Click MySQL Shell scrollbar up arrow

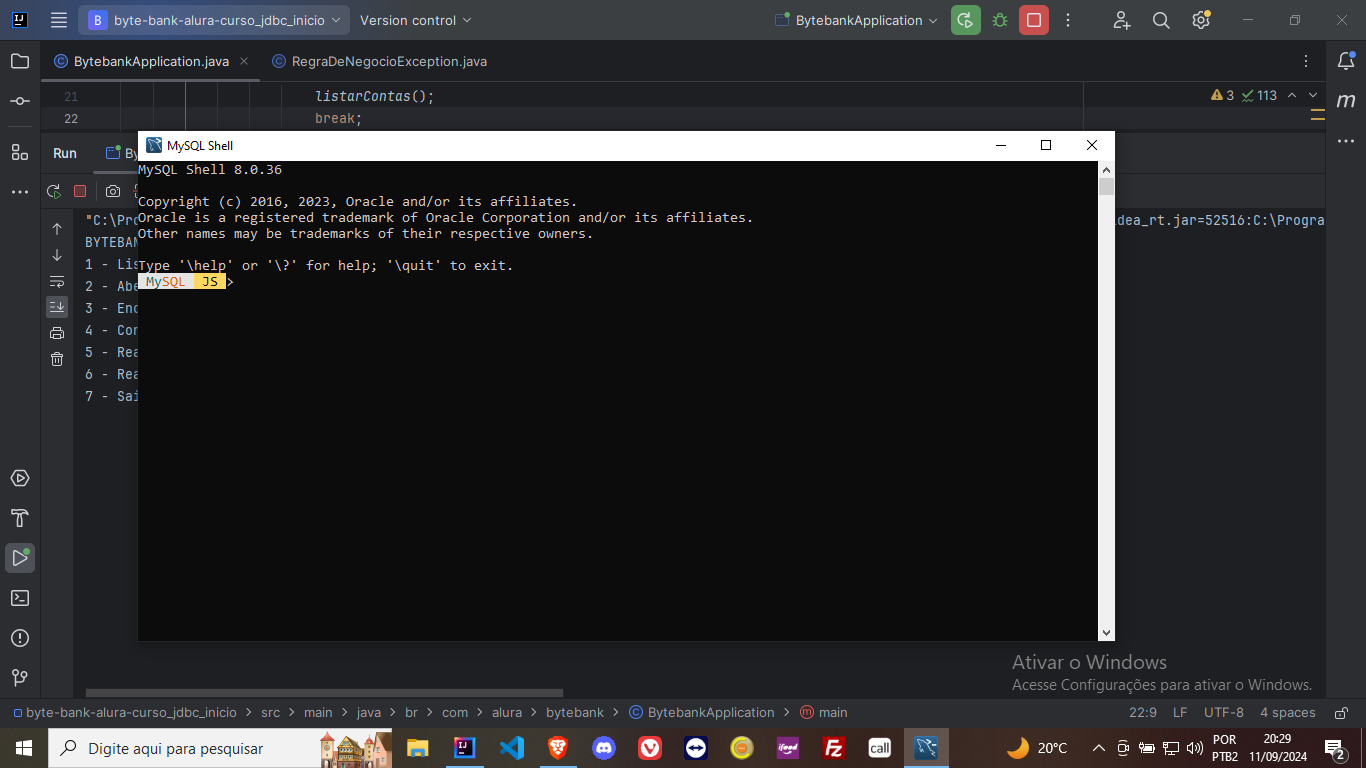coord(1106,169)
